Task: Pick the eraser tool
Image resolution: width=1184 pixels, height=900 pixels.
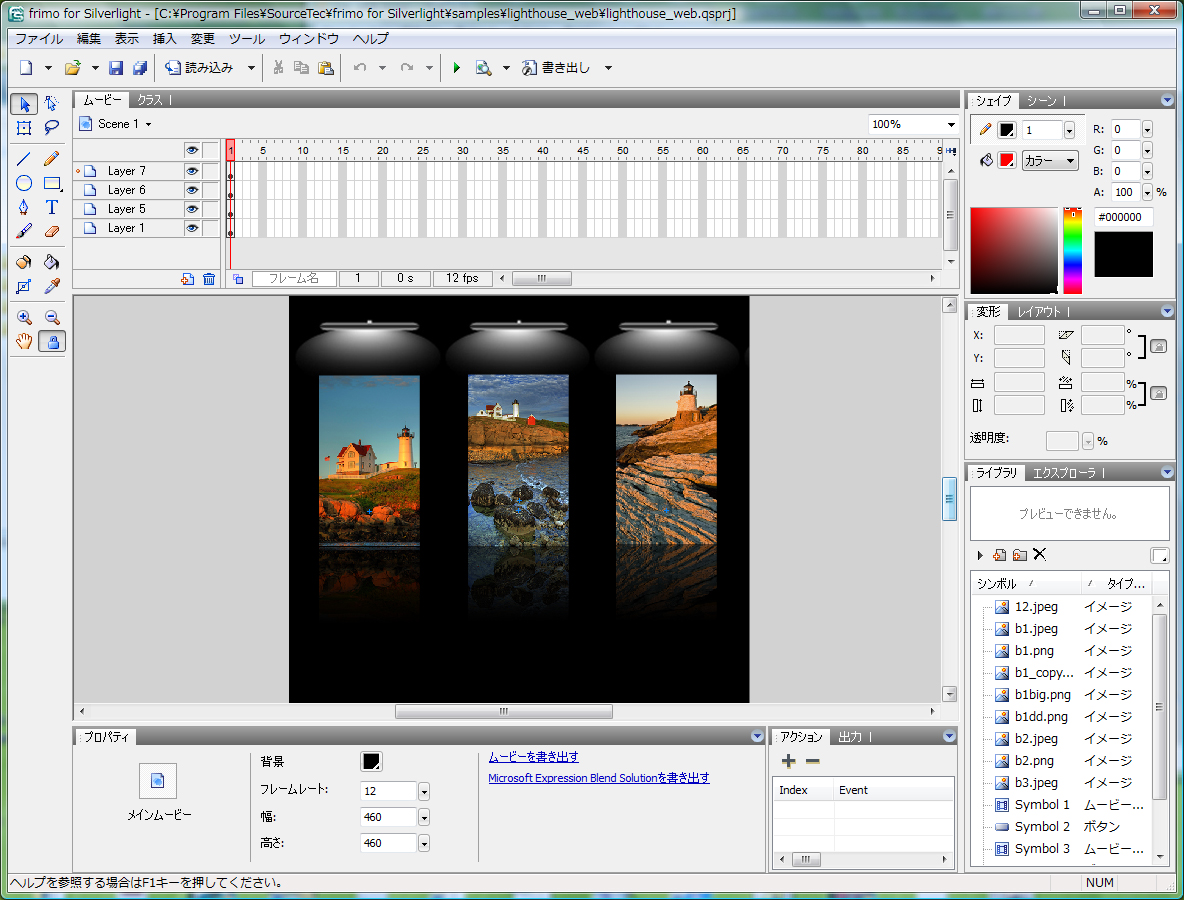Action: tap(51, 231)
